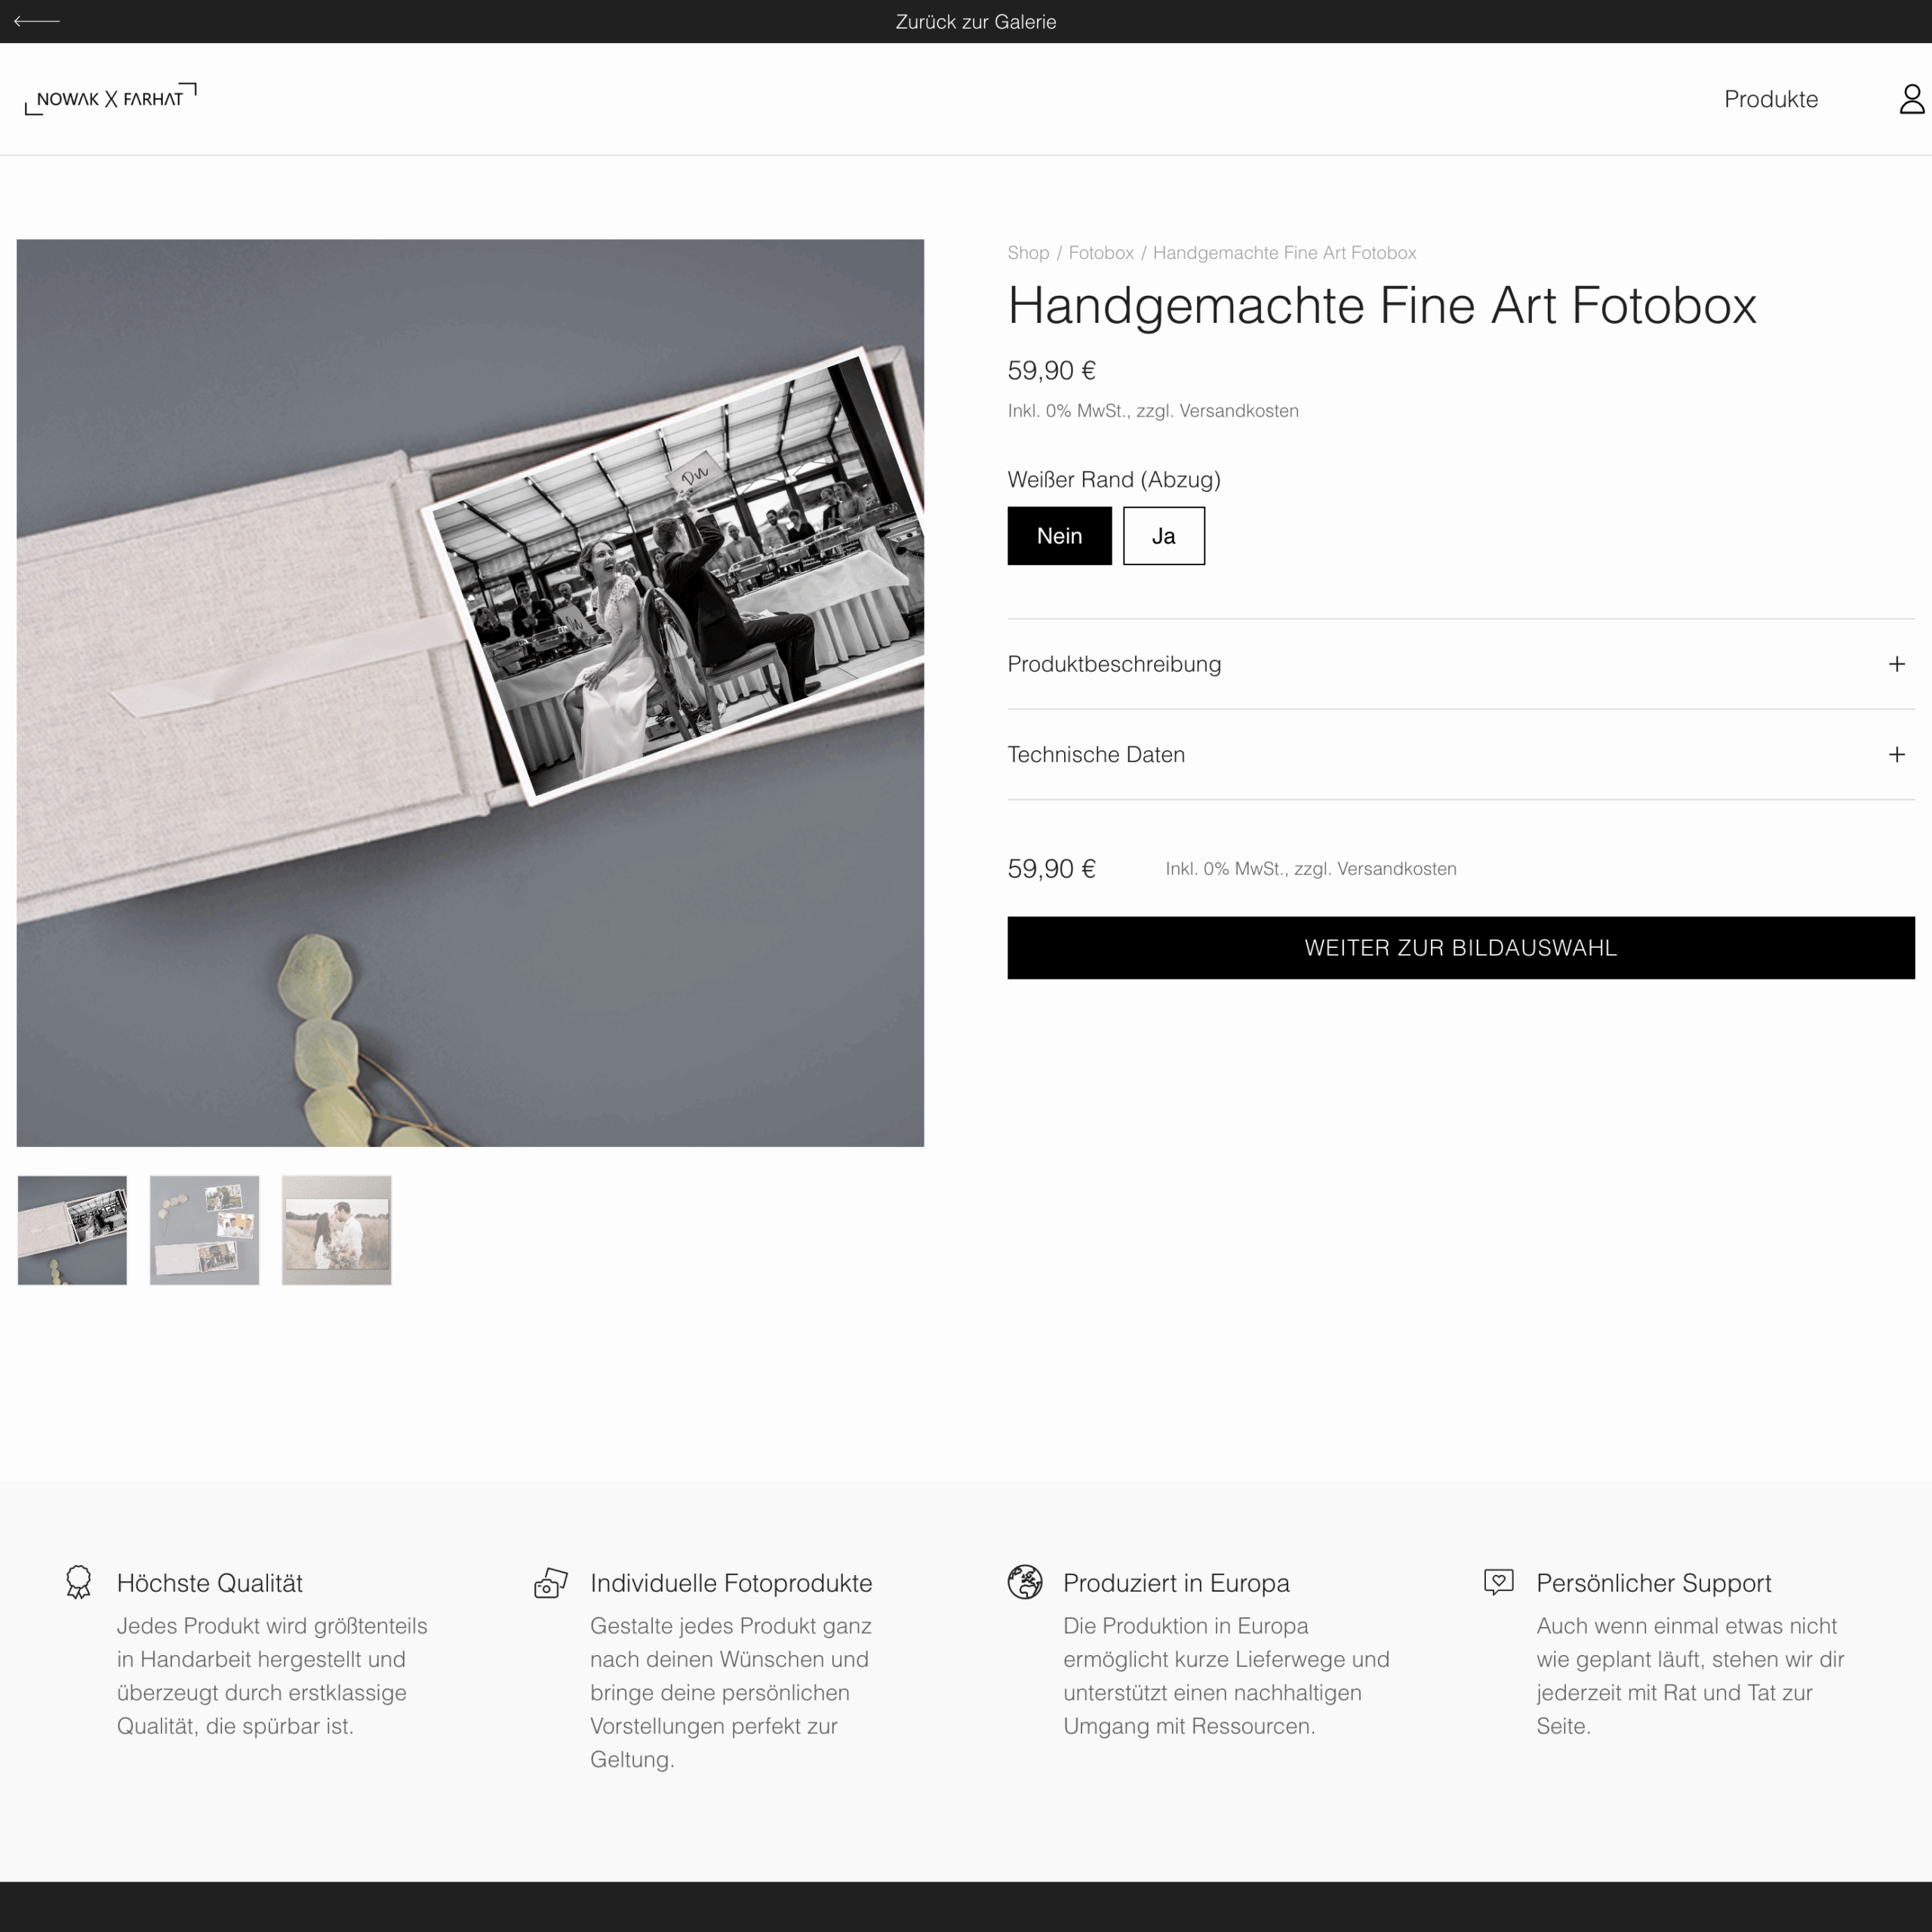The image size is (1932, 1932).
Task: Expand the Produktbeschreibung section
Action: (x=1460, y=664)
